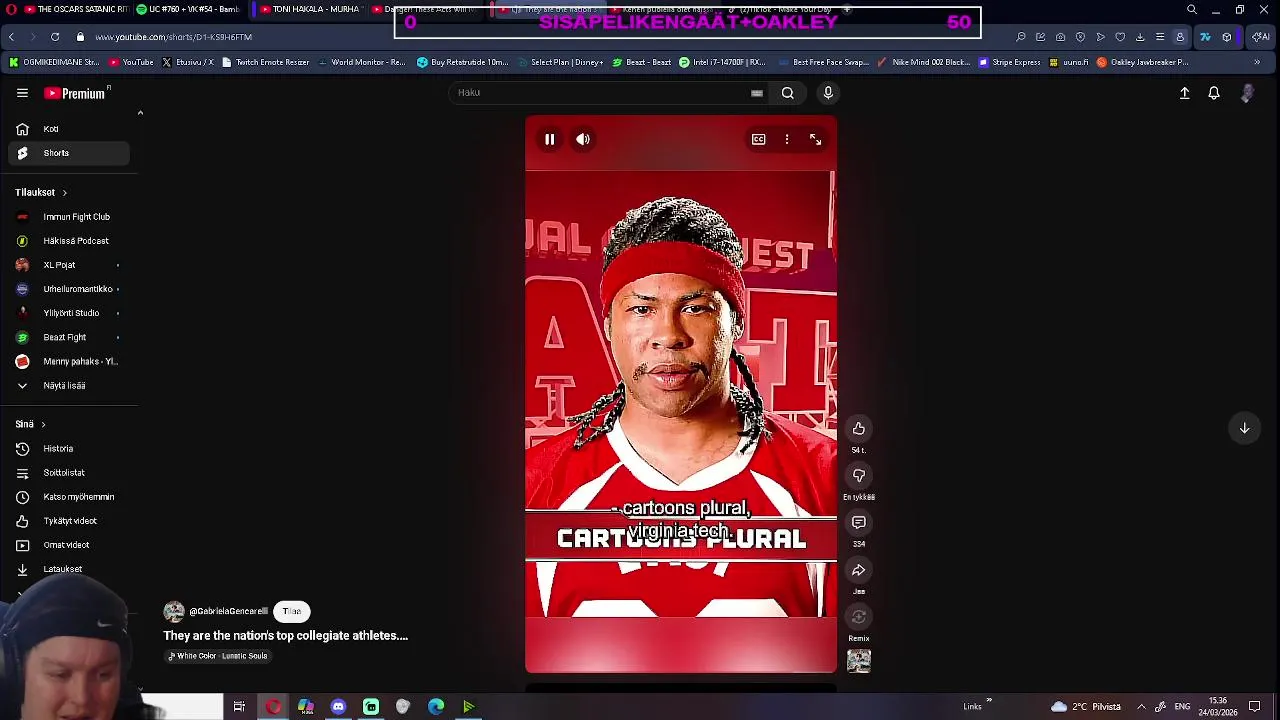Open the Task View taskbar button
The width and height of the screenshot is (1280, 720).
pyautogui.click(x=239, y=707)
